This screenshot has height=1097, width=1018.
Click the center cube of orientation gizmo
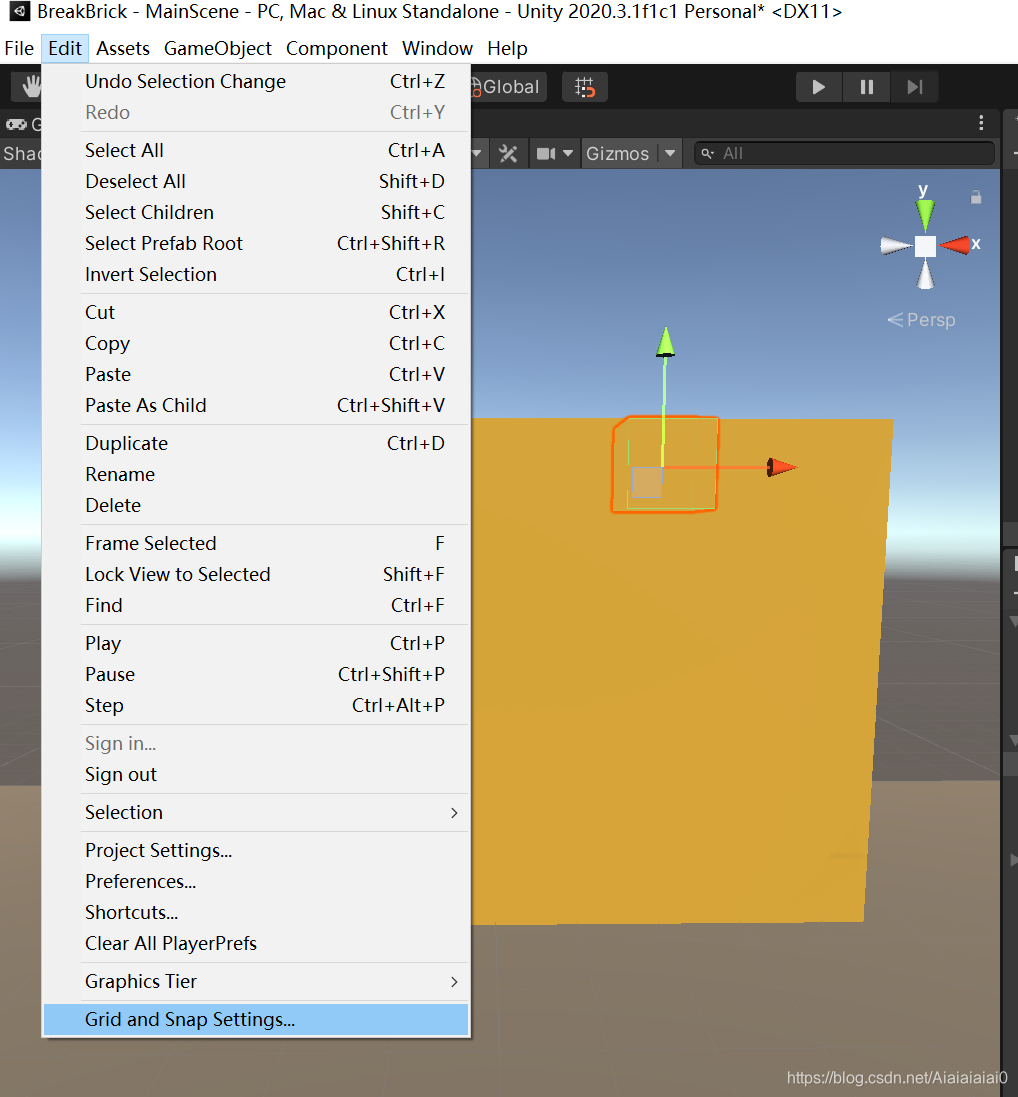[925, 246]
